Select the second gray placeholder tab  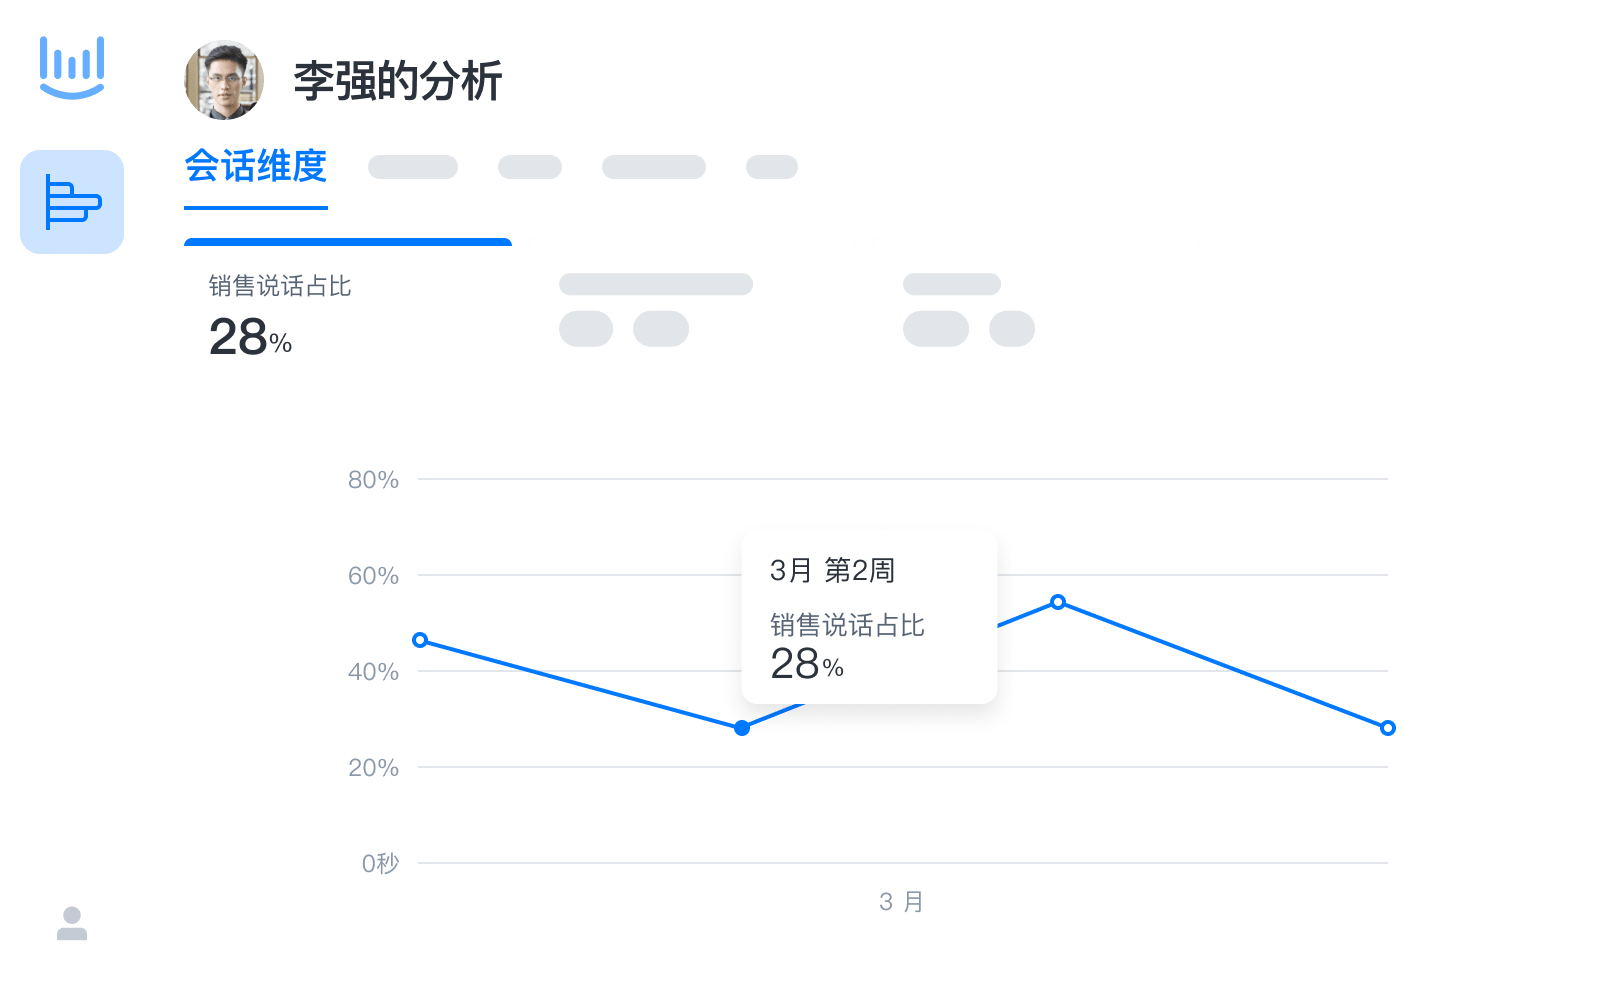click(530, 167)
